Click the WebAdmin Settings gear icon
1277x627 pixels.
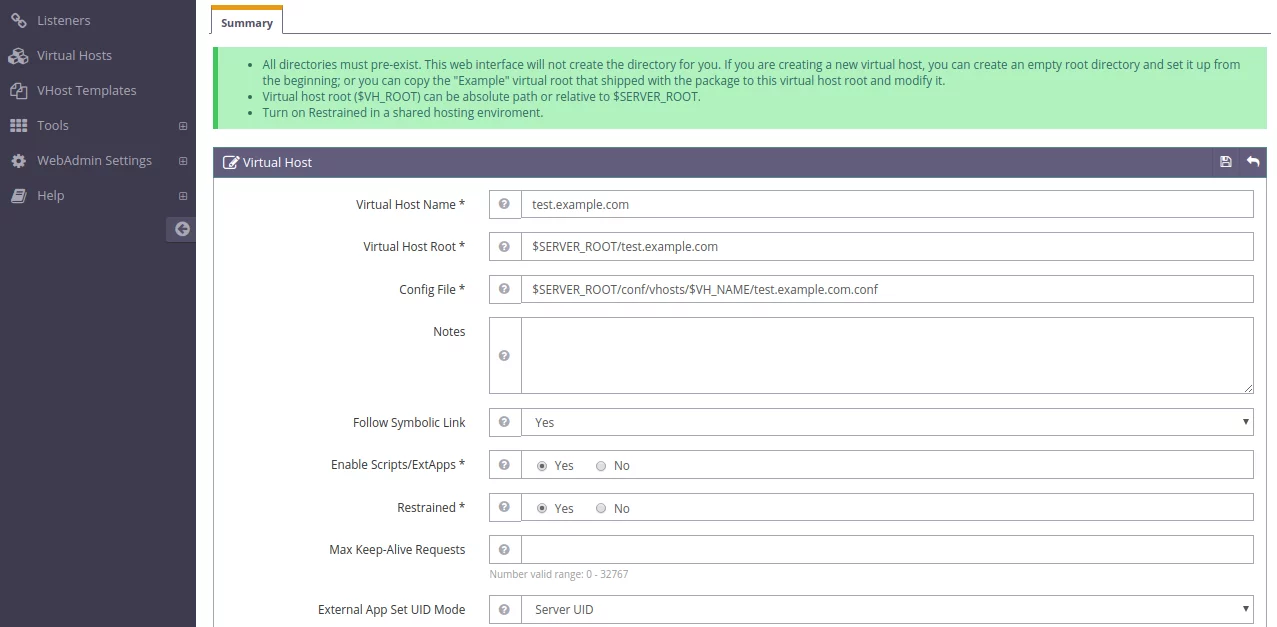pos(18,160)
